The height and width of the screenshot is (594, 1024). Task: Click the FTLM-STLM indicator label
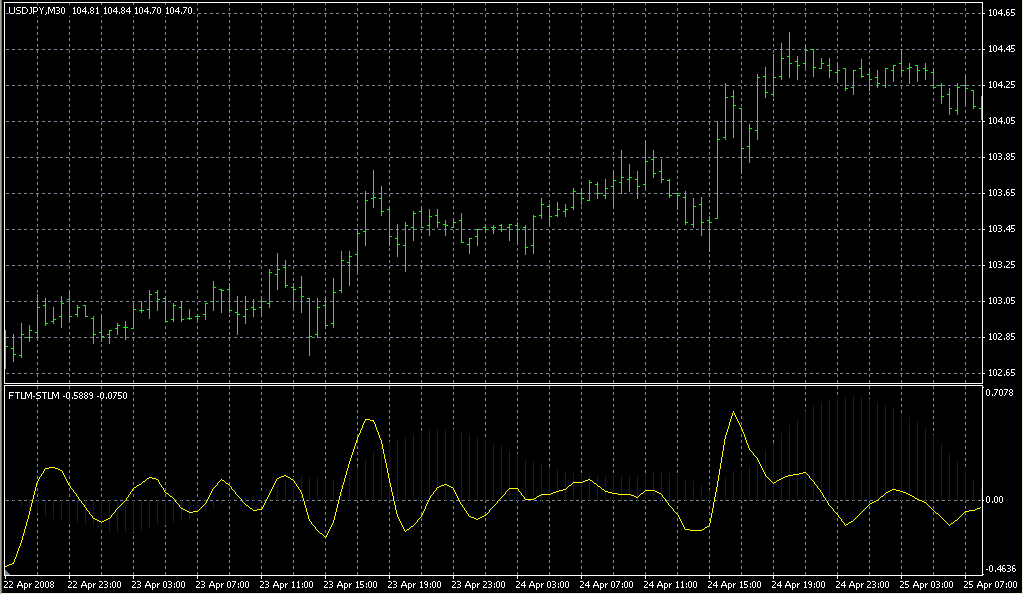pyautogui.click(x=33, y=394)
